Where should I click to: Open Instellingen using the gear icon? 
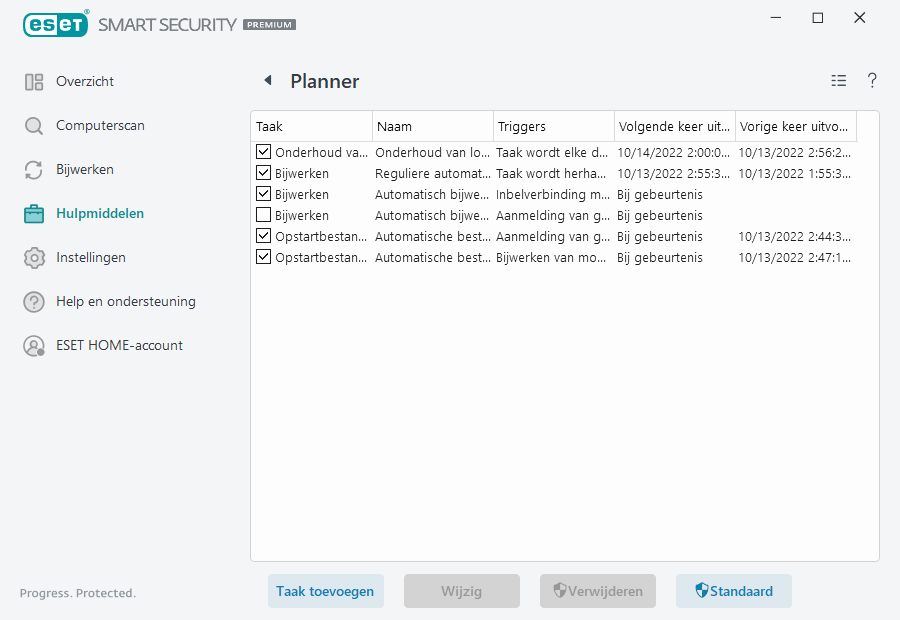[x=33, y=257]
